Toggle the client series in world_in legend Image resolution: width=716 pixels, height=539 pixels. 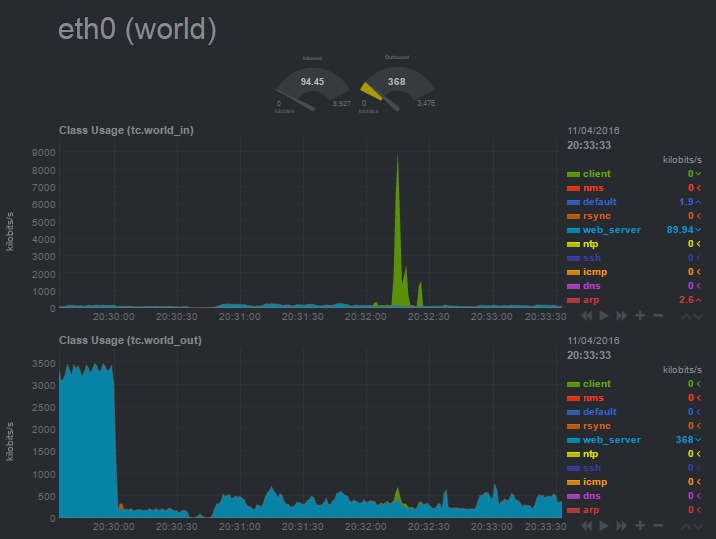[596, 174]
